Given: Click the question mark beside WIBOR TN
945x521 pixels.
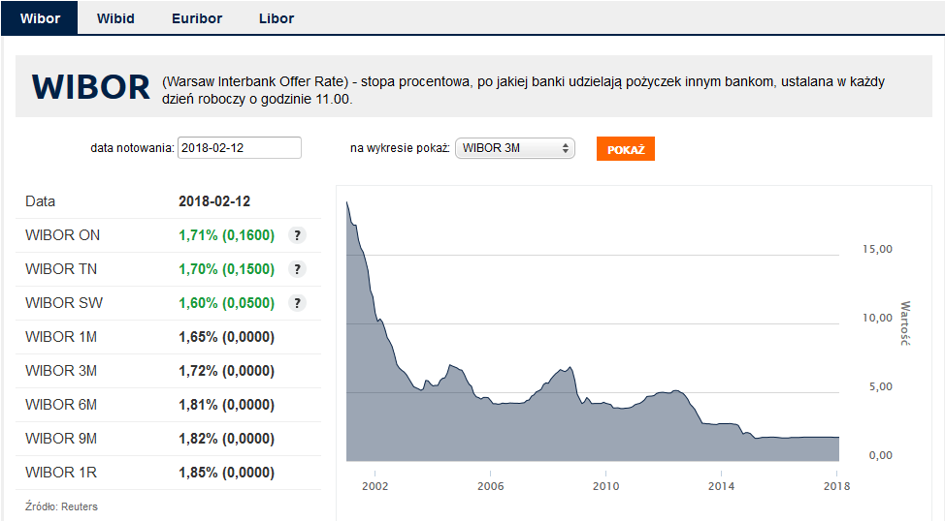Looking at the screenshot, I should tap(296, 270).
